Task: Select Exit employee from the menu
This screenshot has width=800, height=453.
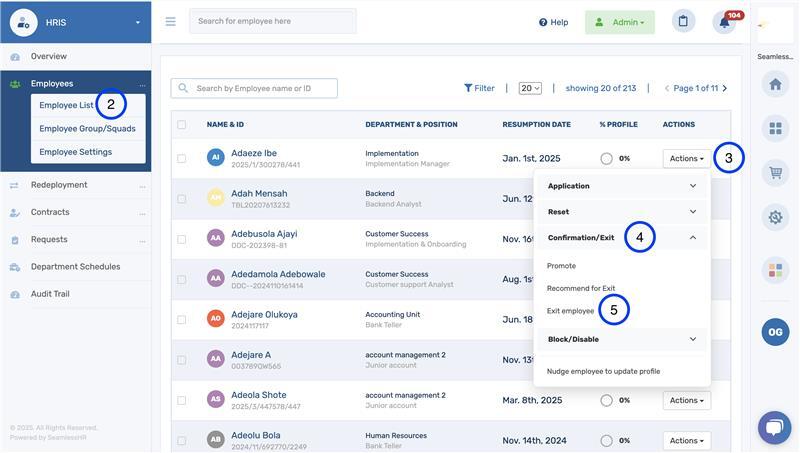Action: [570, 311]
